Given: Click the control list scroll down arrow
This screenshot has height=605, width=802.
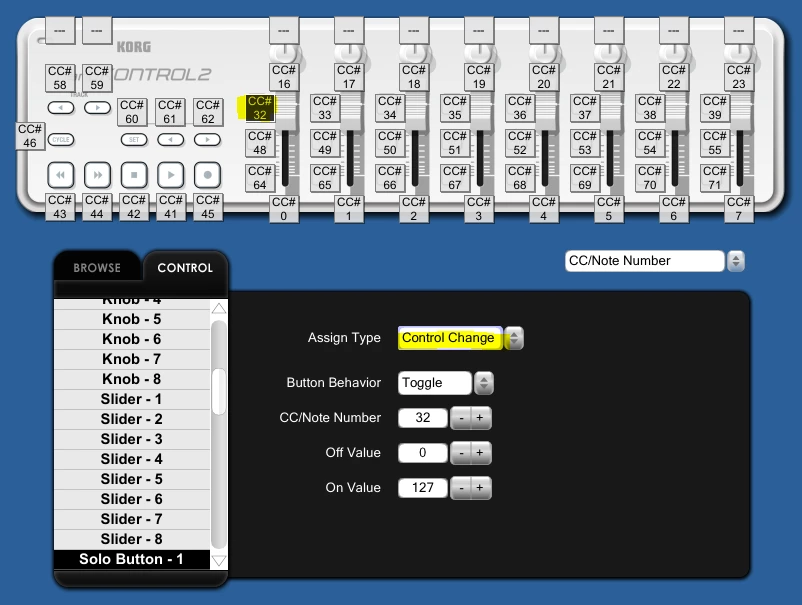Looking at the screenshot, I should [219, 561].
